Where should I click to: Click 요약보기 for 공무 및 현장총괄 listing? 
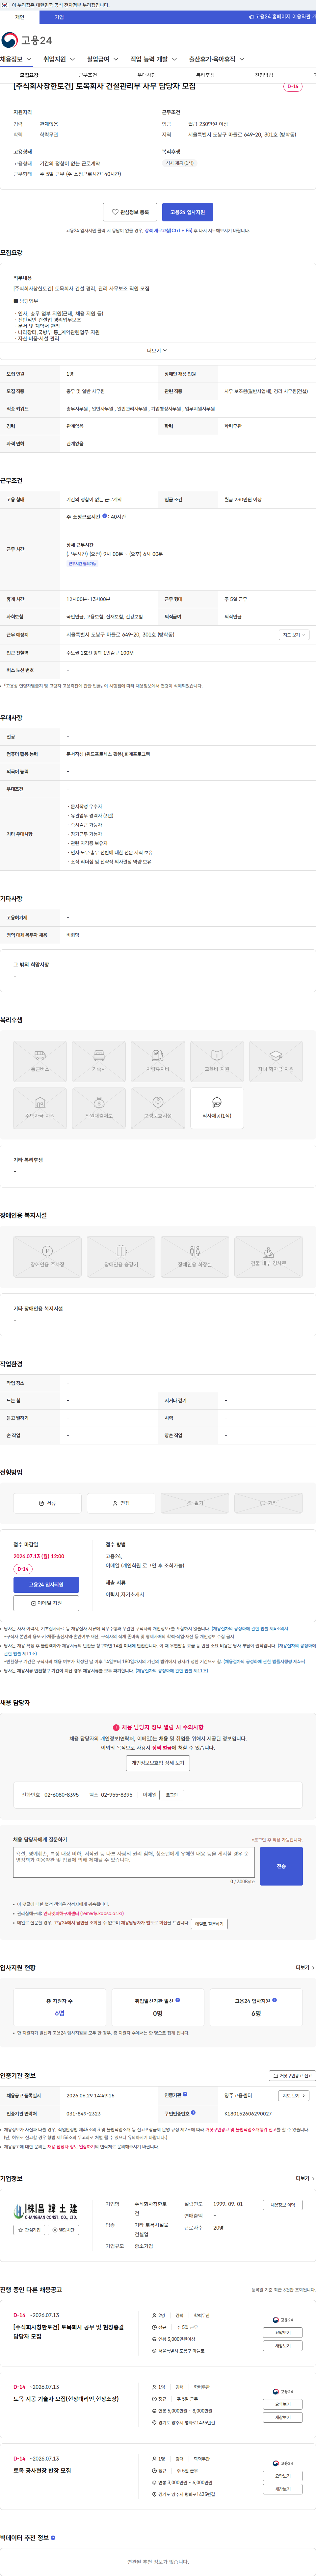(x=283, y=2332)
